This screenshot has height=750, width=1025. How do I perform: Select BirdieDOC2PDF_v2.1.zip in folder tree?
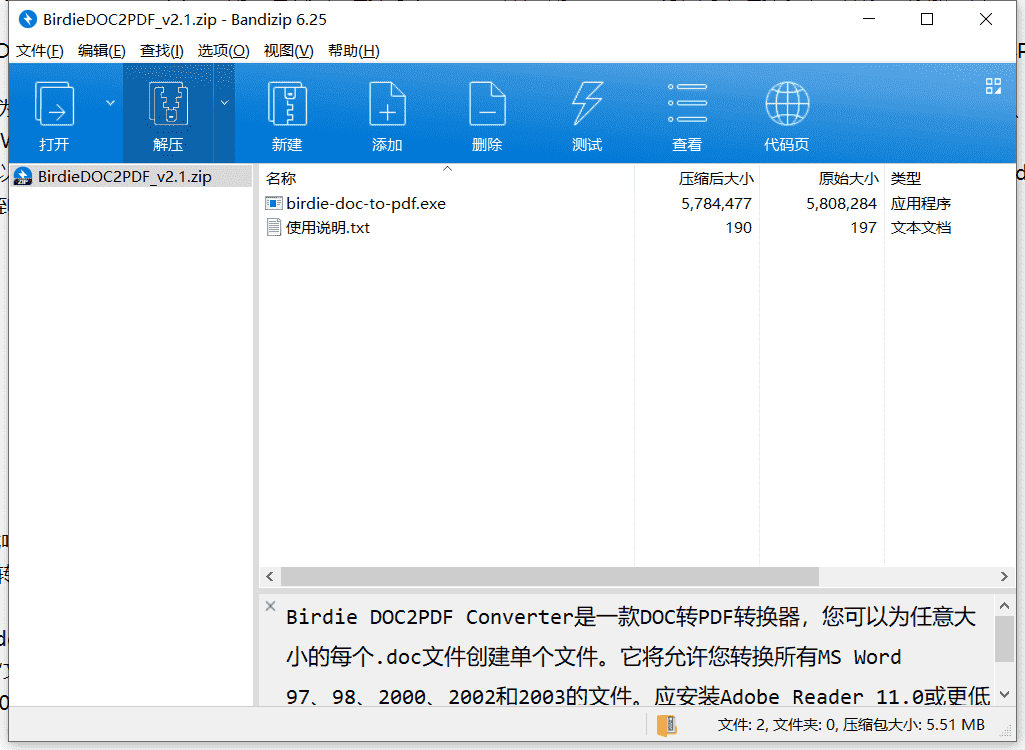point(124,177)
